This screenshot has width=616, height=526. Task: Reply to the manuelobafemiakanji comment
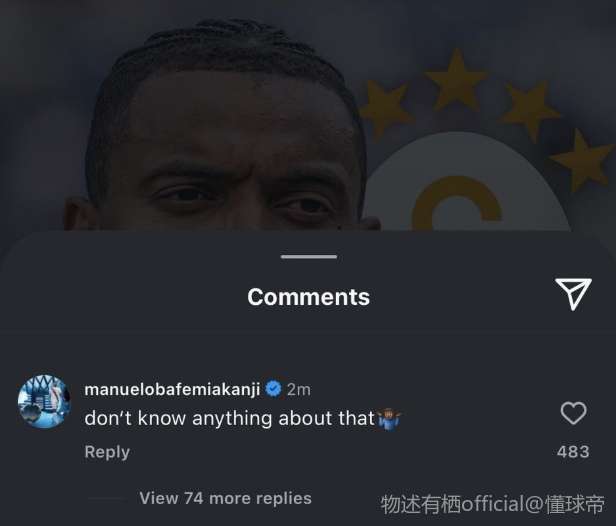point(107,452)
